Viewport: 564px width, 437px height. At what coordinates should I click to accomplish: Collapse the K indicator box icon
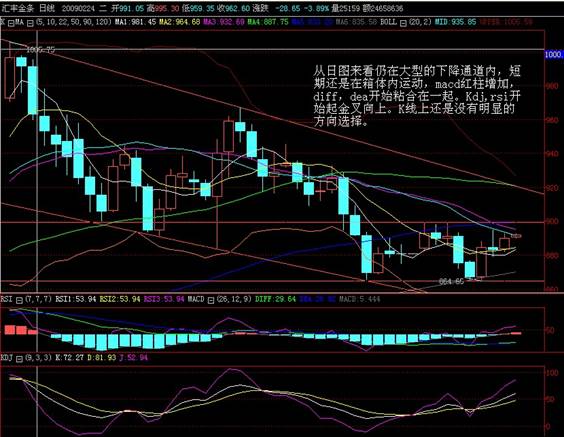pyautogui.click(x=11, y=23)
